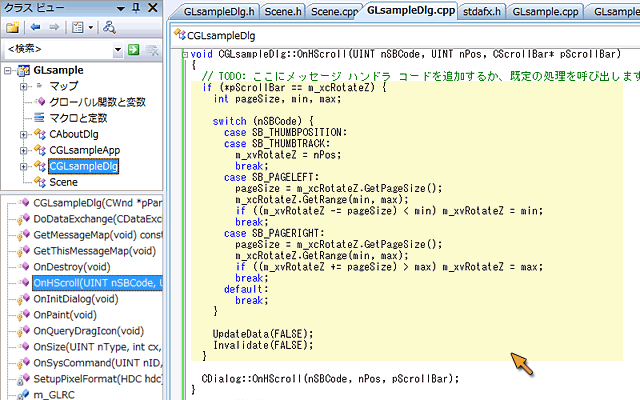Click the GLsample project icon
The image size is (640, 400).
(x=23, y=70)
